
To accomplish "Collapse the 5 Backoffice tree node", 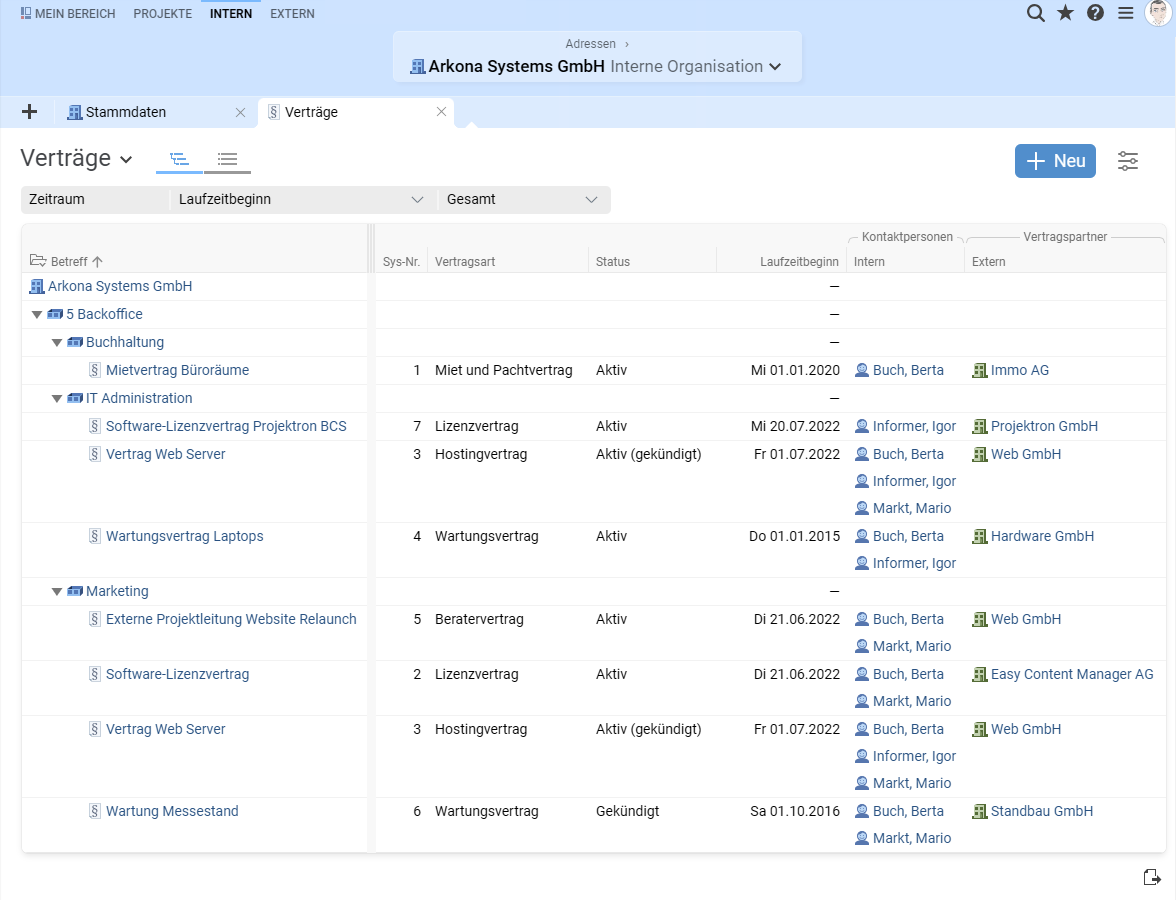I will click(x=36, y=314).
